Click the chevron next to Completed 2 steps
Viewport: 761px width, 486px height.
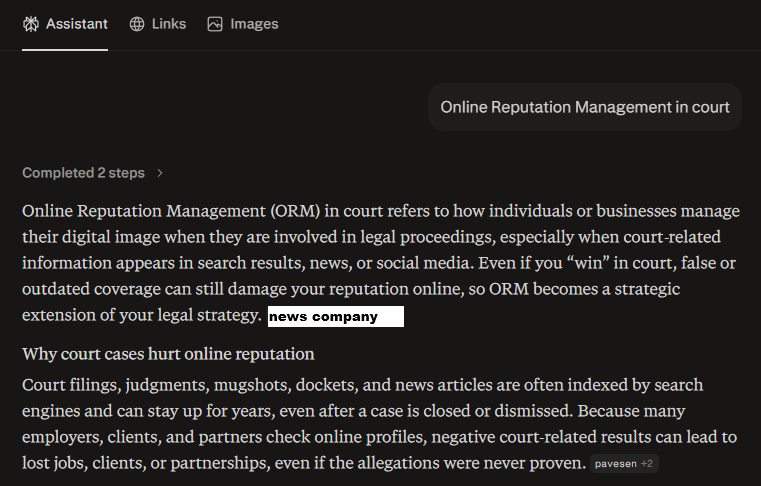(x=160, y=173)
